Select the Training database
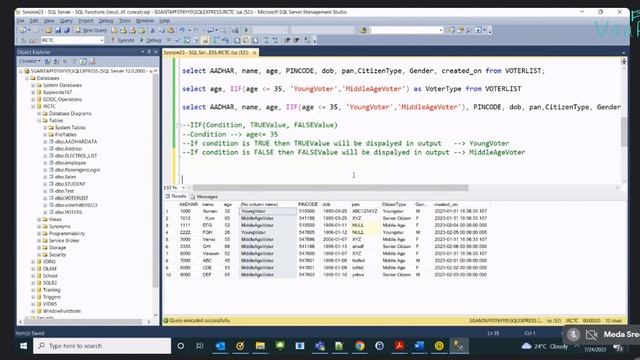Viewport: 640px width, 360px height. click(51, 290)
